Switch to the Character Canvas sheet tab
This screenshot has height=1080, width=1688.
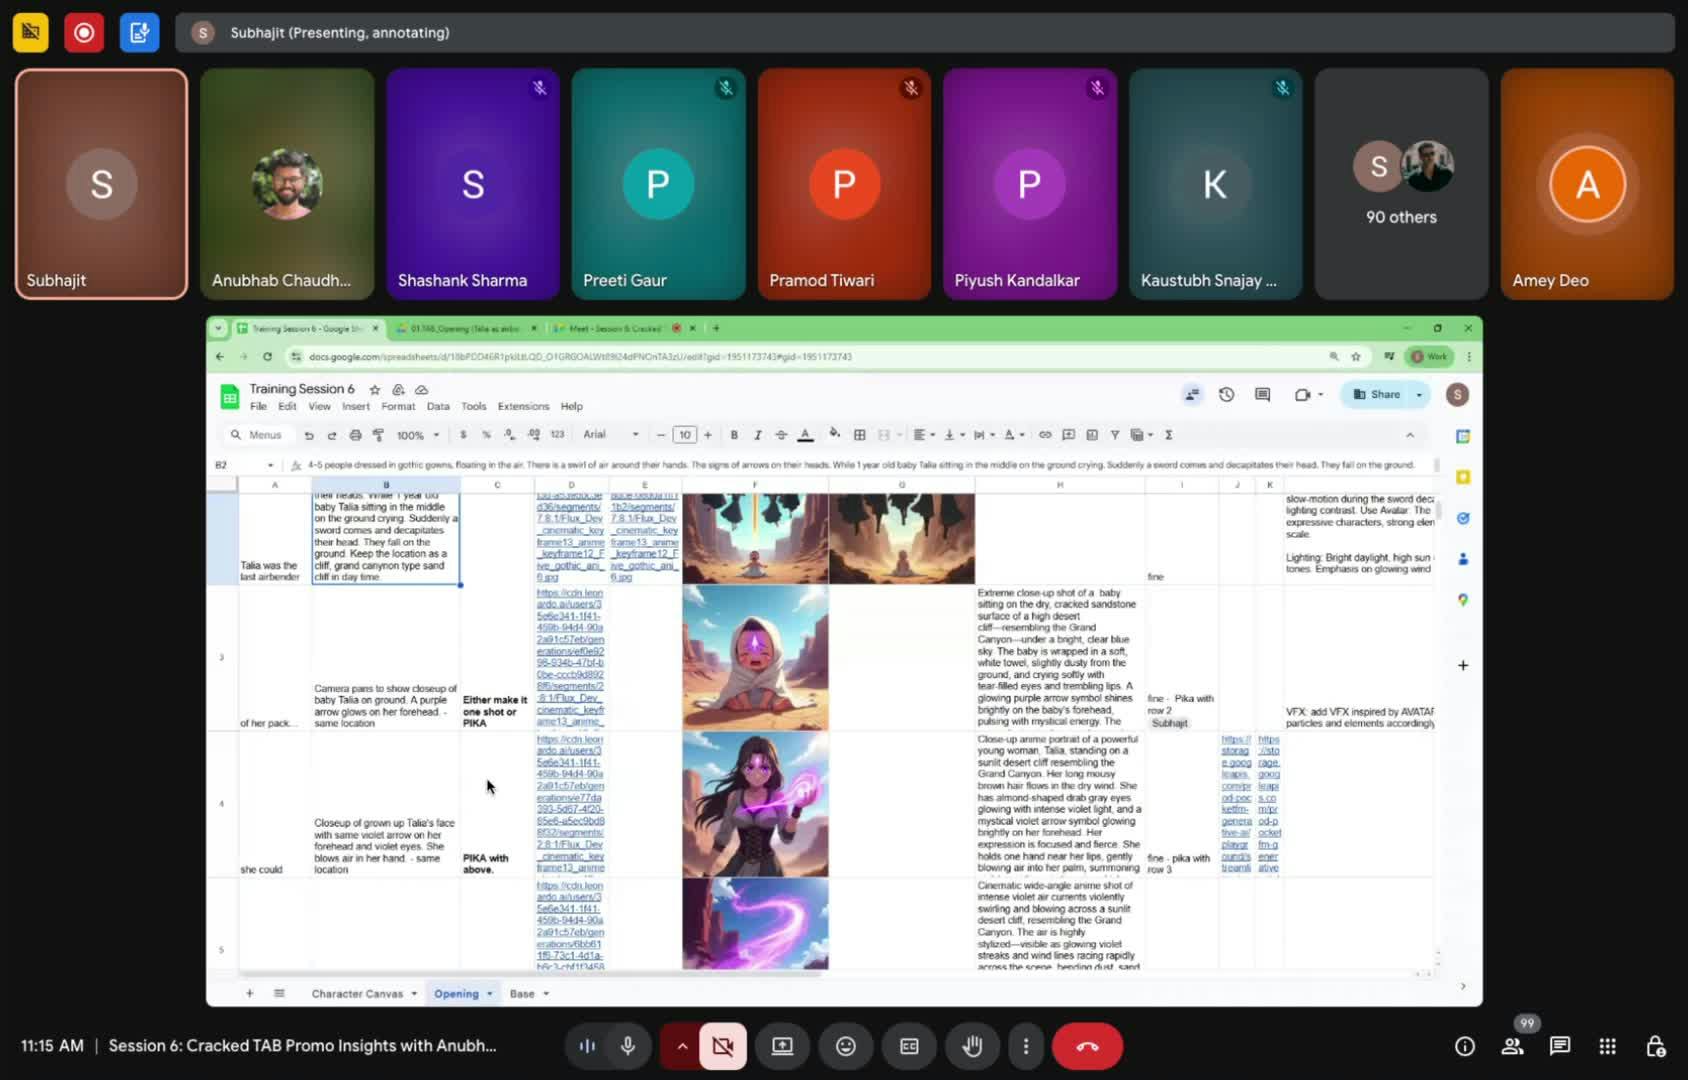coord(357,994)
